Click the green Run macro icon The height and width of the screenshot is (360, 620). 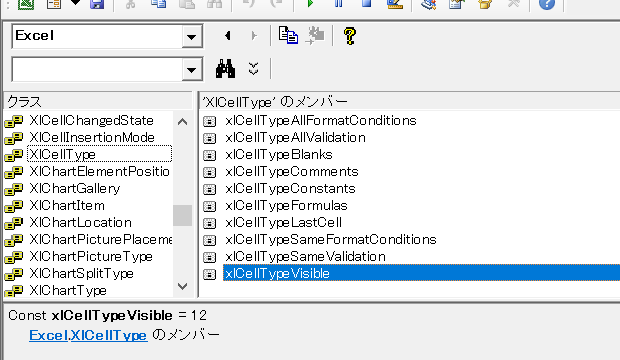[310, 4]
